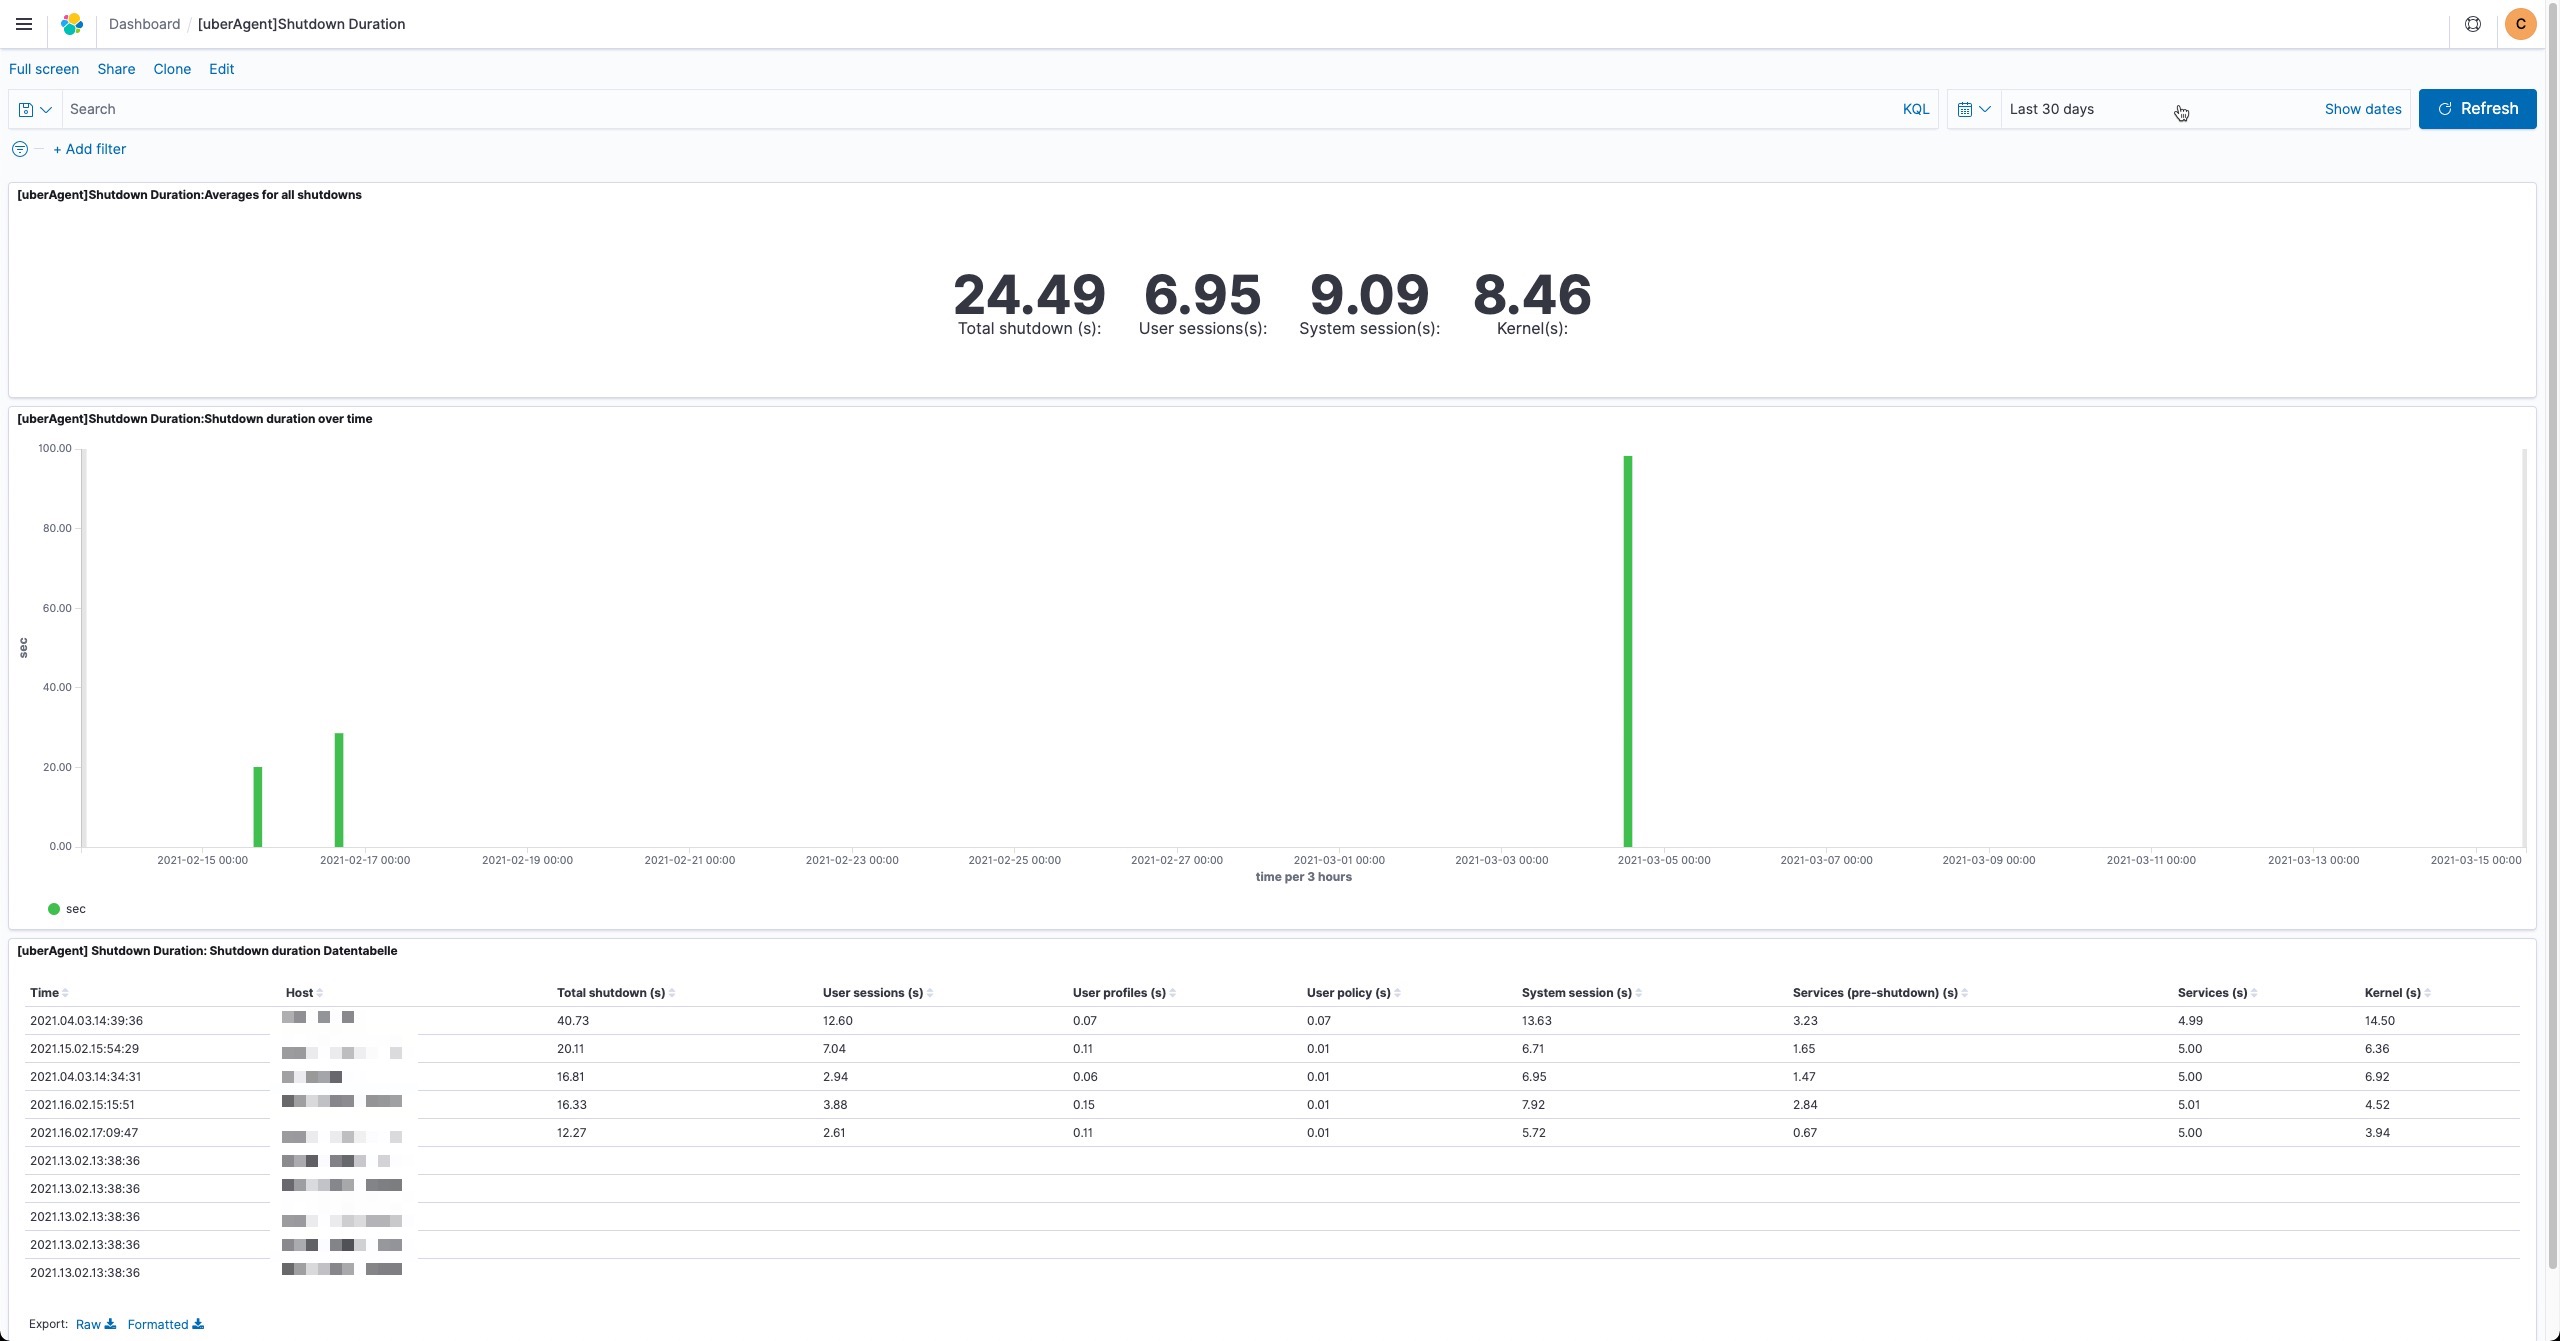This screenshot has width=2560, height=1341.
Task: Open the help menu icon
Action: pos(2472,24)
